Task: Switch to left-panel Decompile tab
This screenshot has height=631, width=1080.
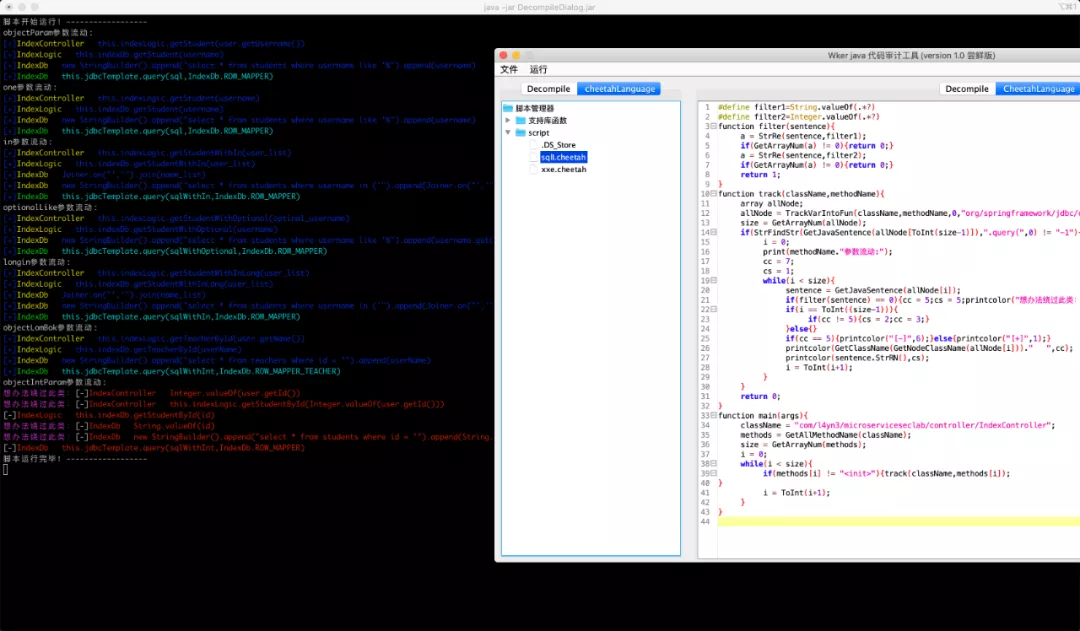Action: (548, 89)
